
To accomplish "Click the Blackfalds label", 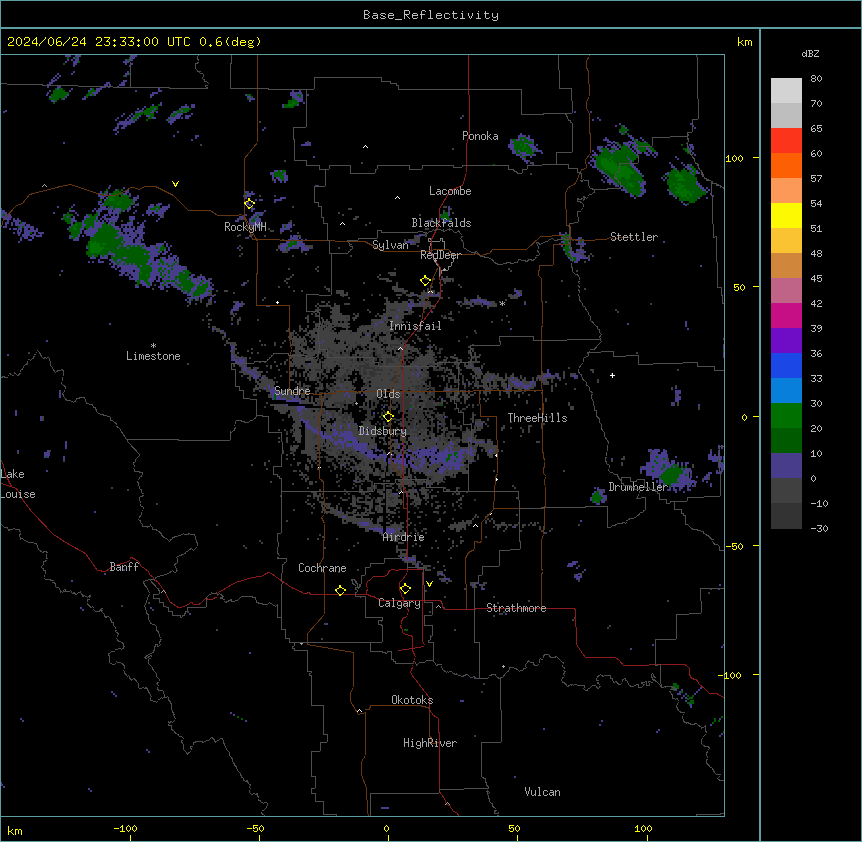I will tap(441, 223).
